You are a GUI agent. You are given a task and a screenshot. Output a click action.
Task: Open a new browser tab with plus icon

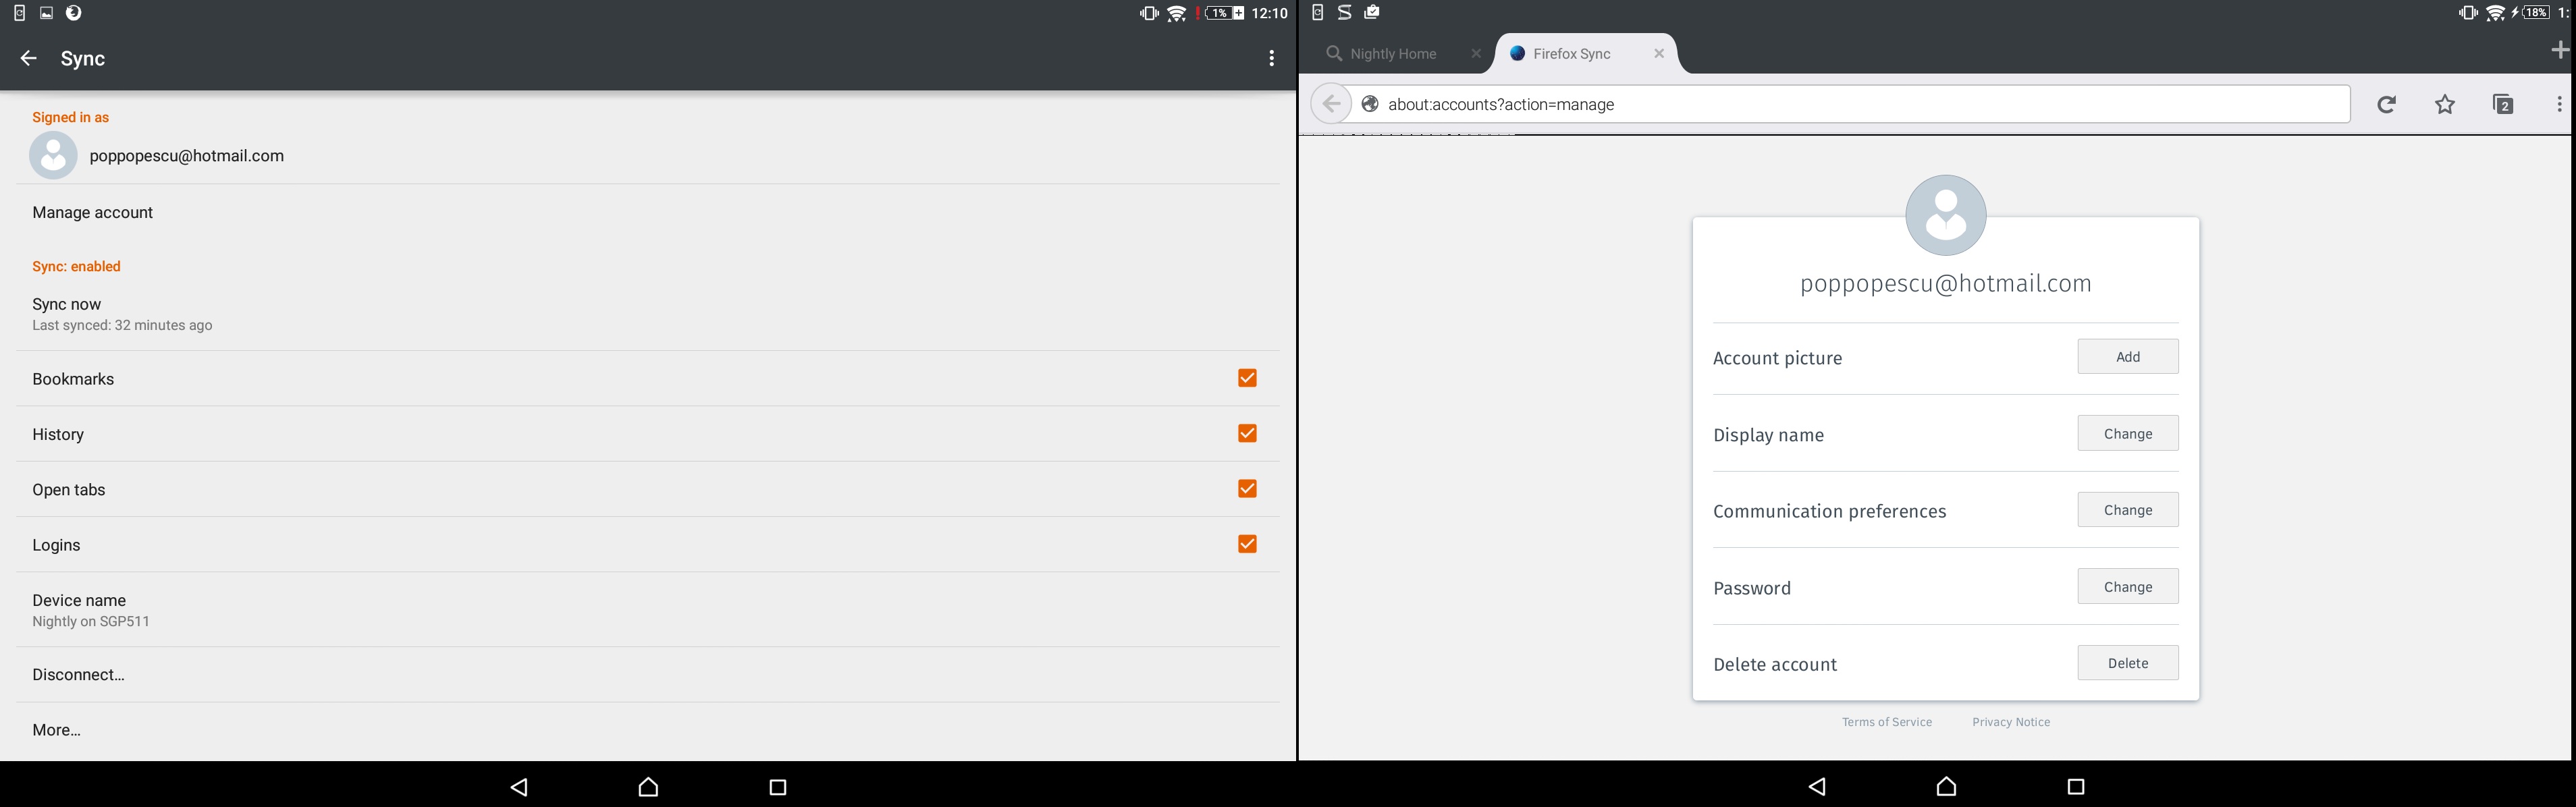[2560, 50]
